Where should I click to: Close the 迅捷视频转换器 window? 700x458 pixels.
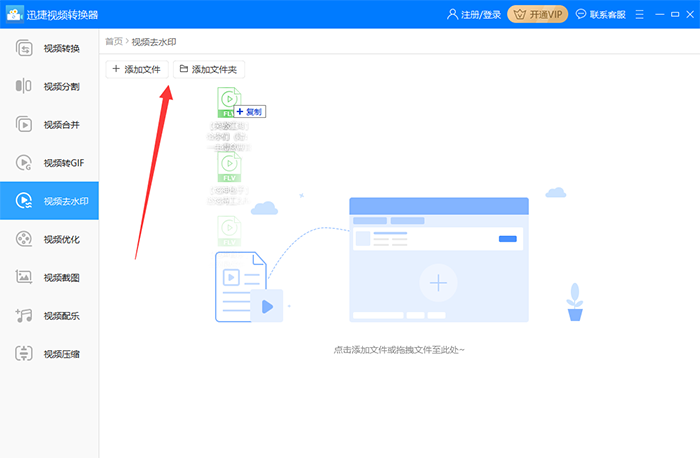[x=690, y=15]
